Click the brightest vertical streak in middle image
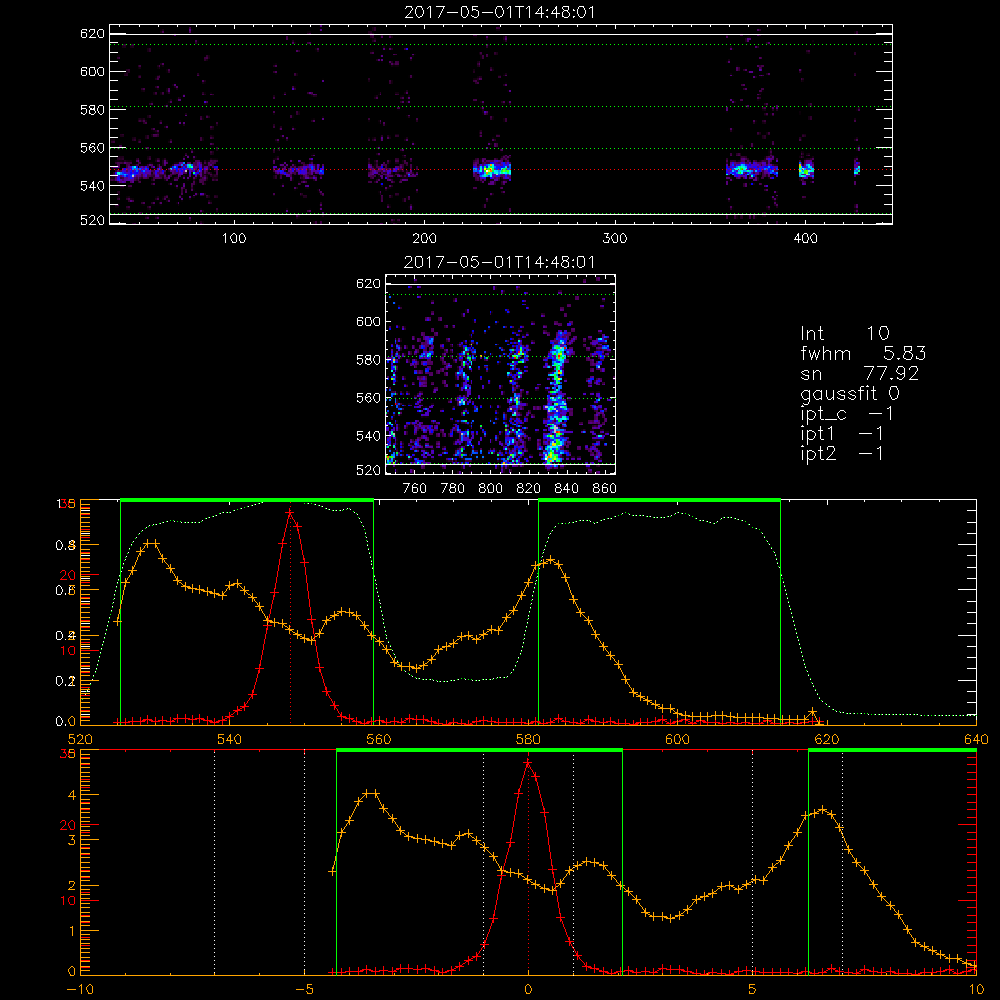 point(556,399)
